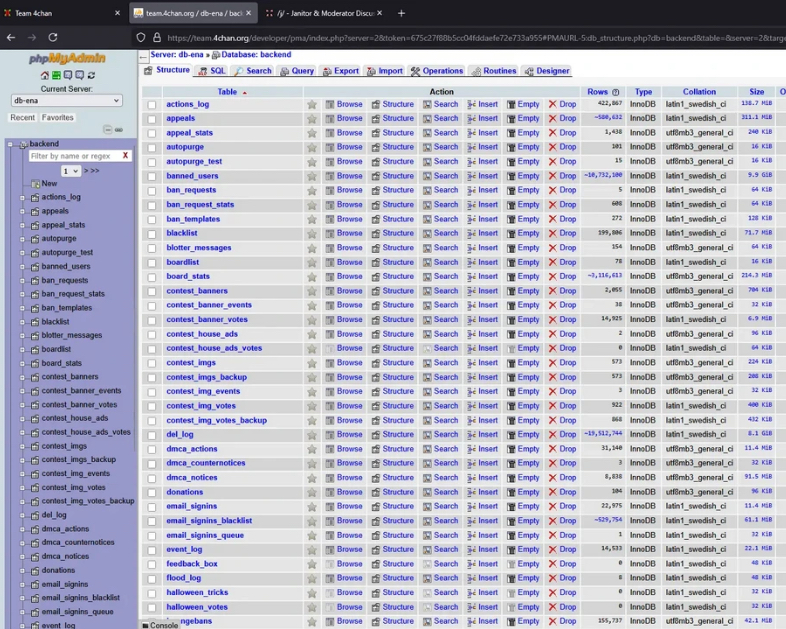This screenshot has height=629, width=786.
Task: Open the page number dropdown in sidebar
Action: 71,171
